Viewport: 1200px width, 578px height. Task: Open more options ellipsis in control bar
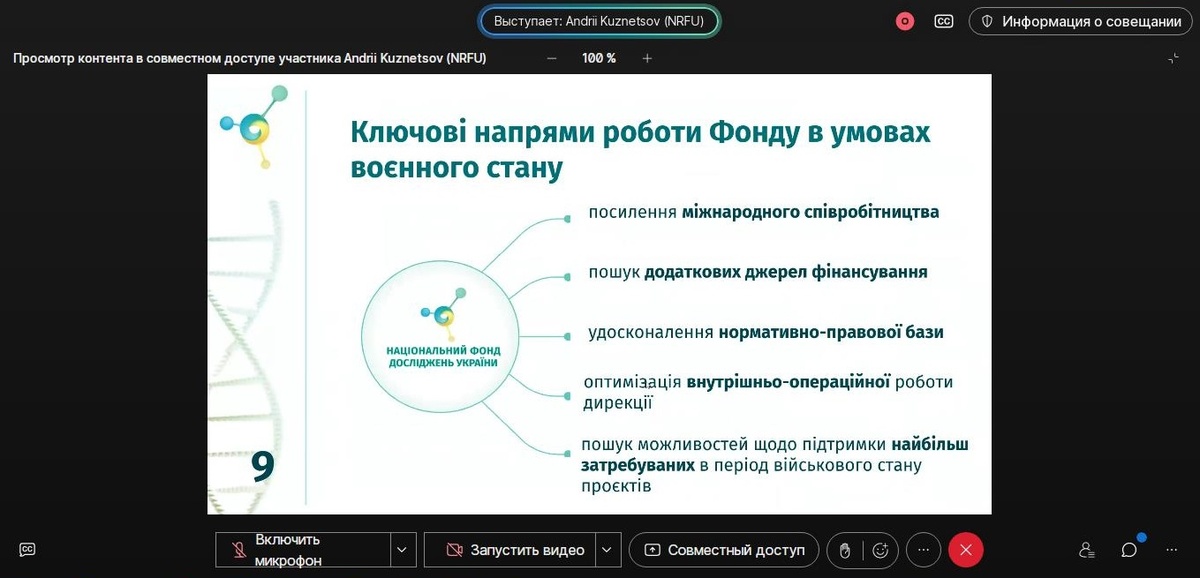(923, 550)
